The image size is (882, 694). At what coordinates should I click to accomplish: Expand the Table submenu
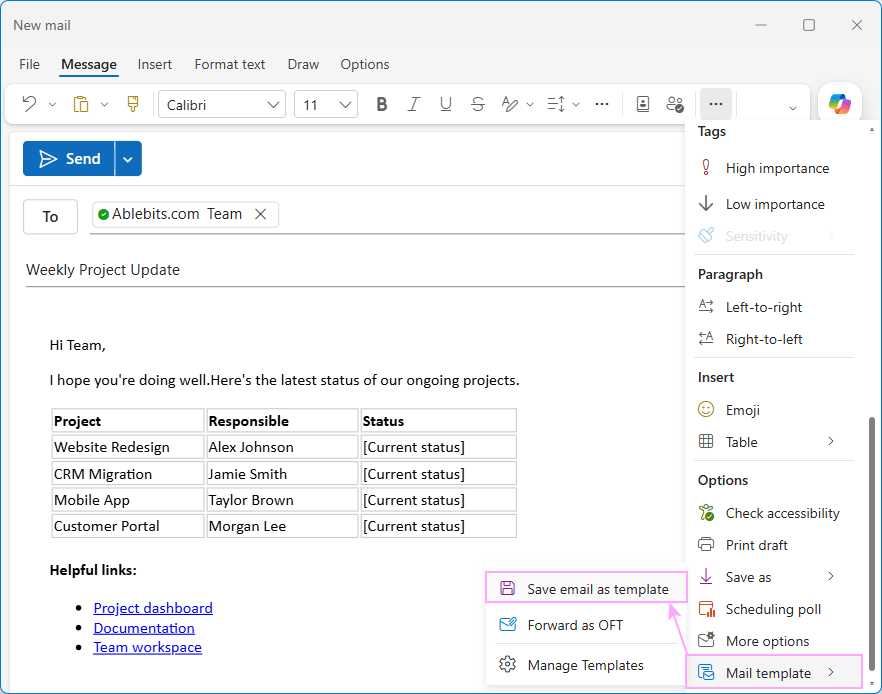tap(831, 441)
